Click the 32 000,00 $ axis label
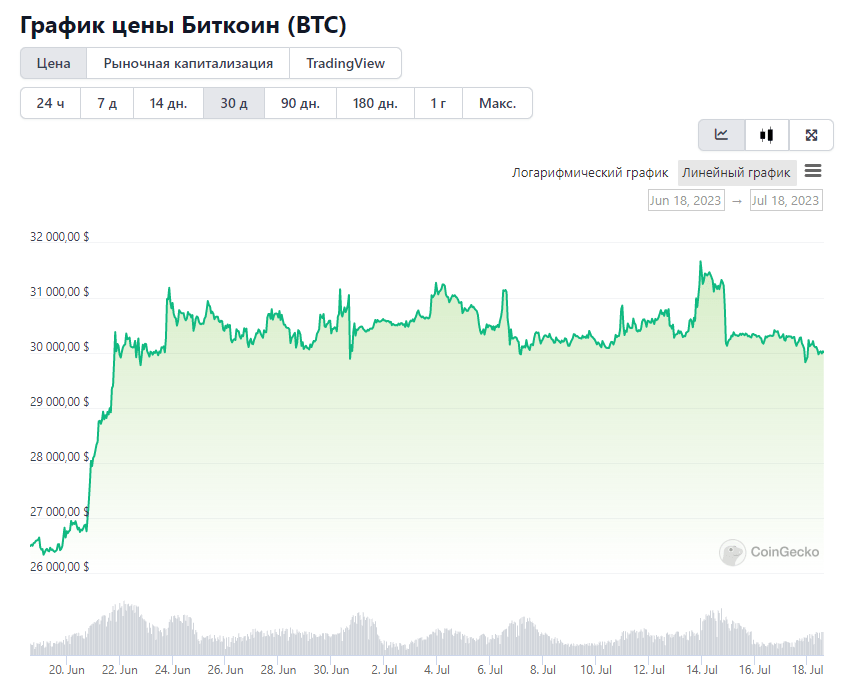845x699 pixels. (x=59, y=237)
